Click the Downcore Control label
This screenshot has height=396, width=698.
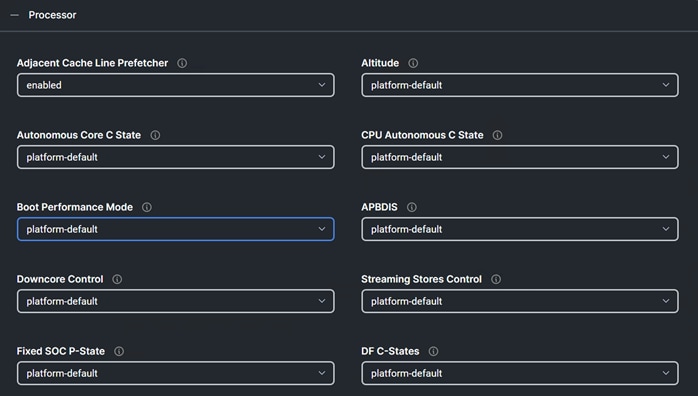tap(60, 279)
